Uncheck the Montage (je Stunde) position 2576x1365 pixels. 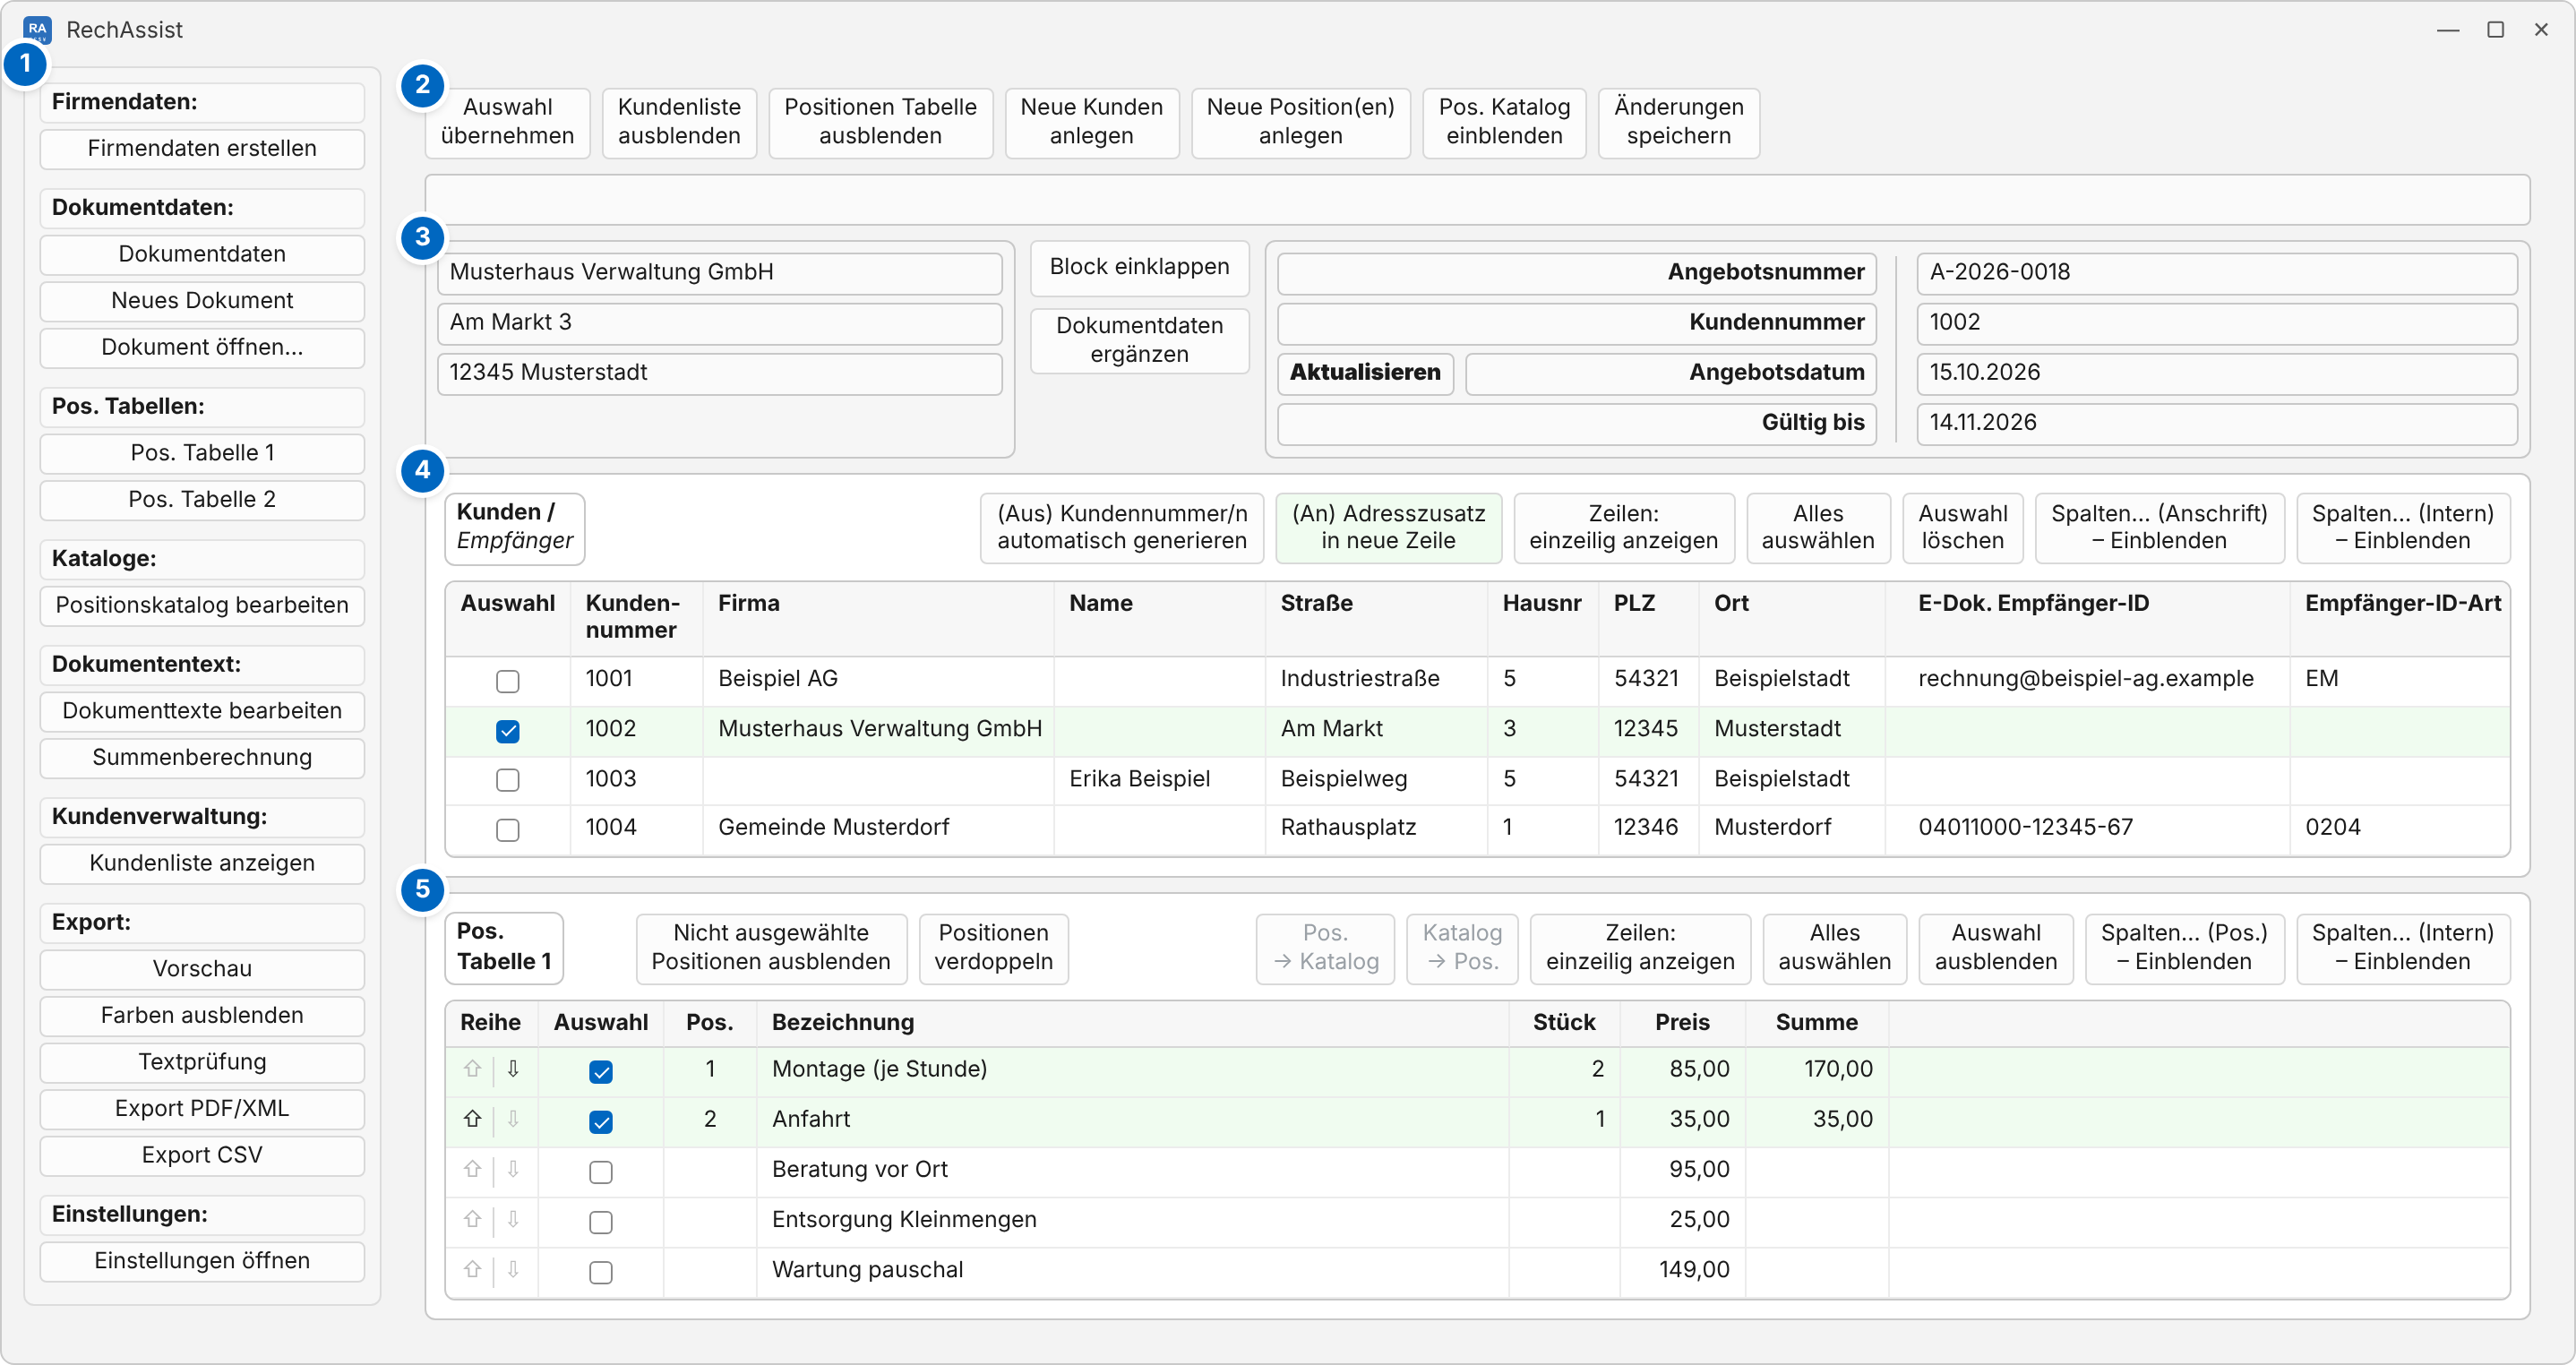(601, 1072)
